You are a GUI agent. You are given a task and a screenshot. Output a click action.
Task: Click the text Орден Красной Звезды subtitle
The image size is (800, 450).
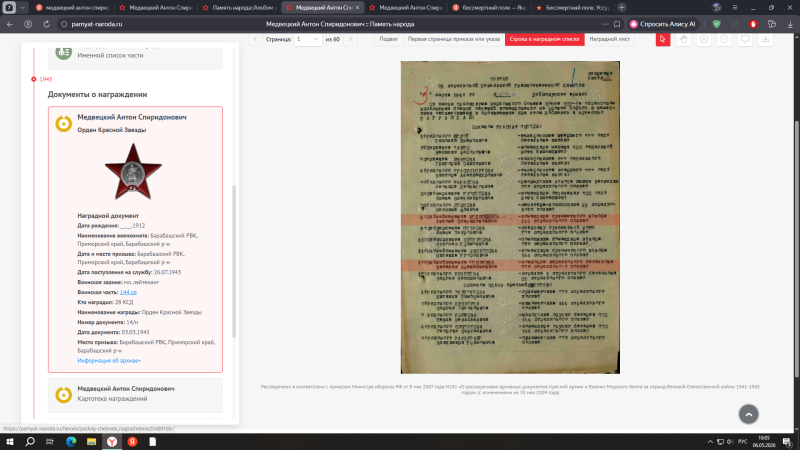(x=112, y=130)
